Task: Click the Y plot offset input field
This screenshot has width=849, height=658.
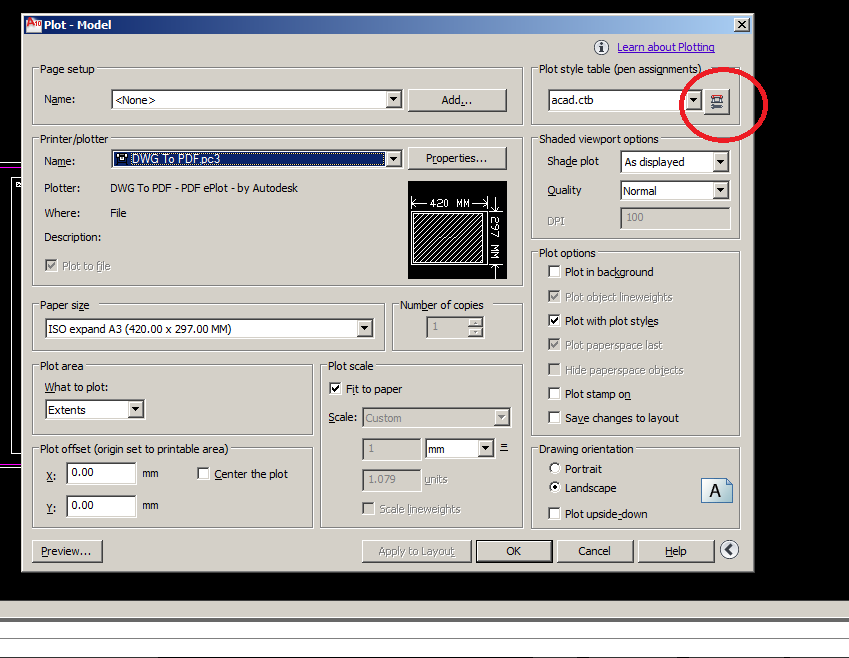Action: point(101,506)
